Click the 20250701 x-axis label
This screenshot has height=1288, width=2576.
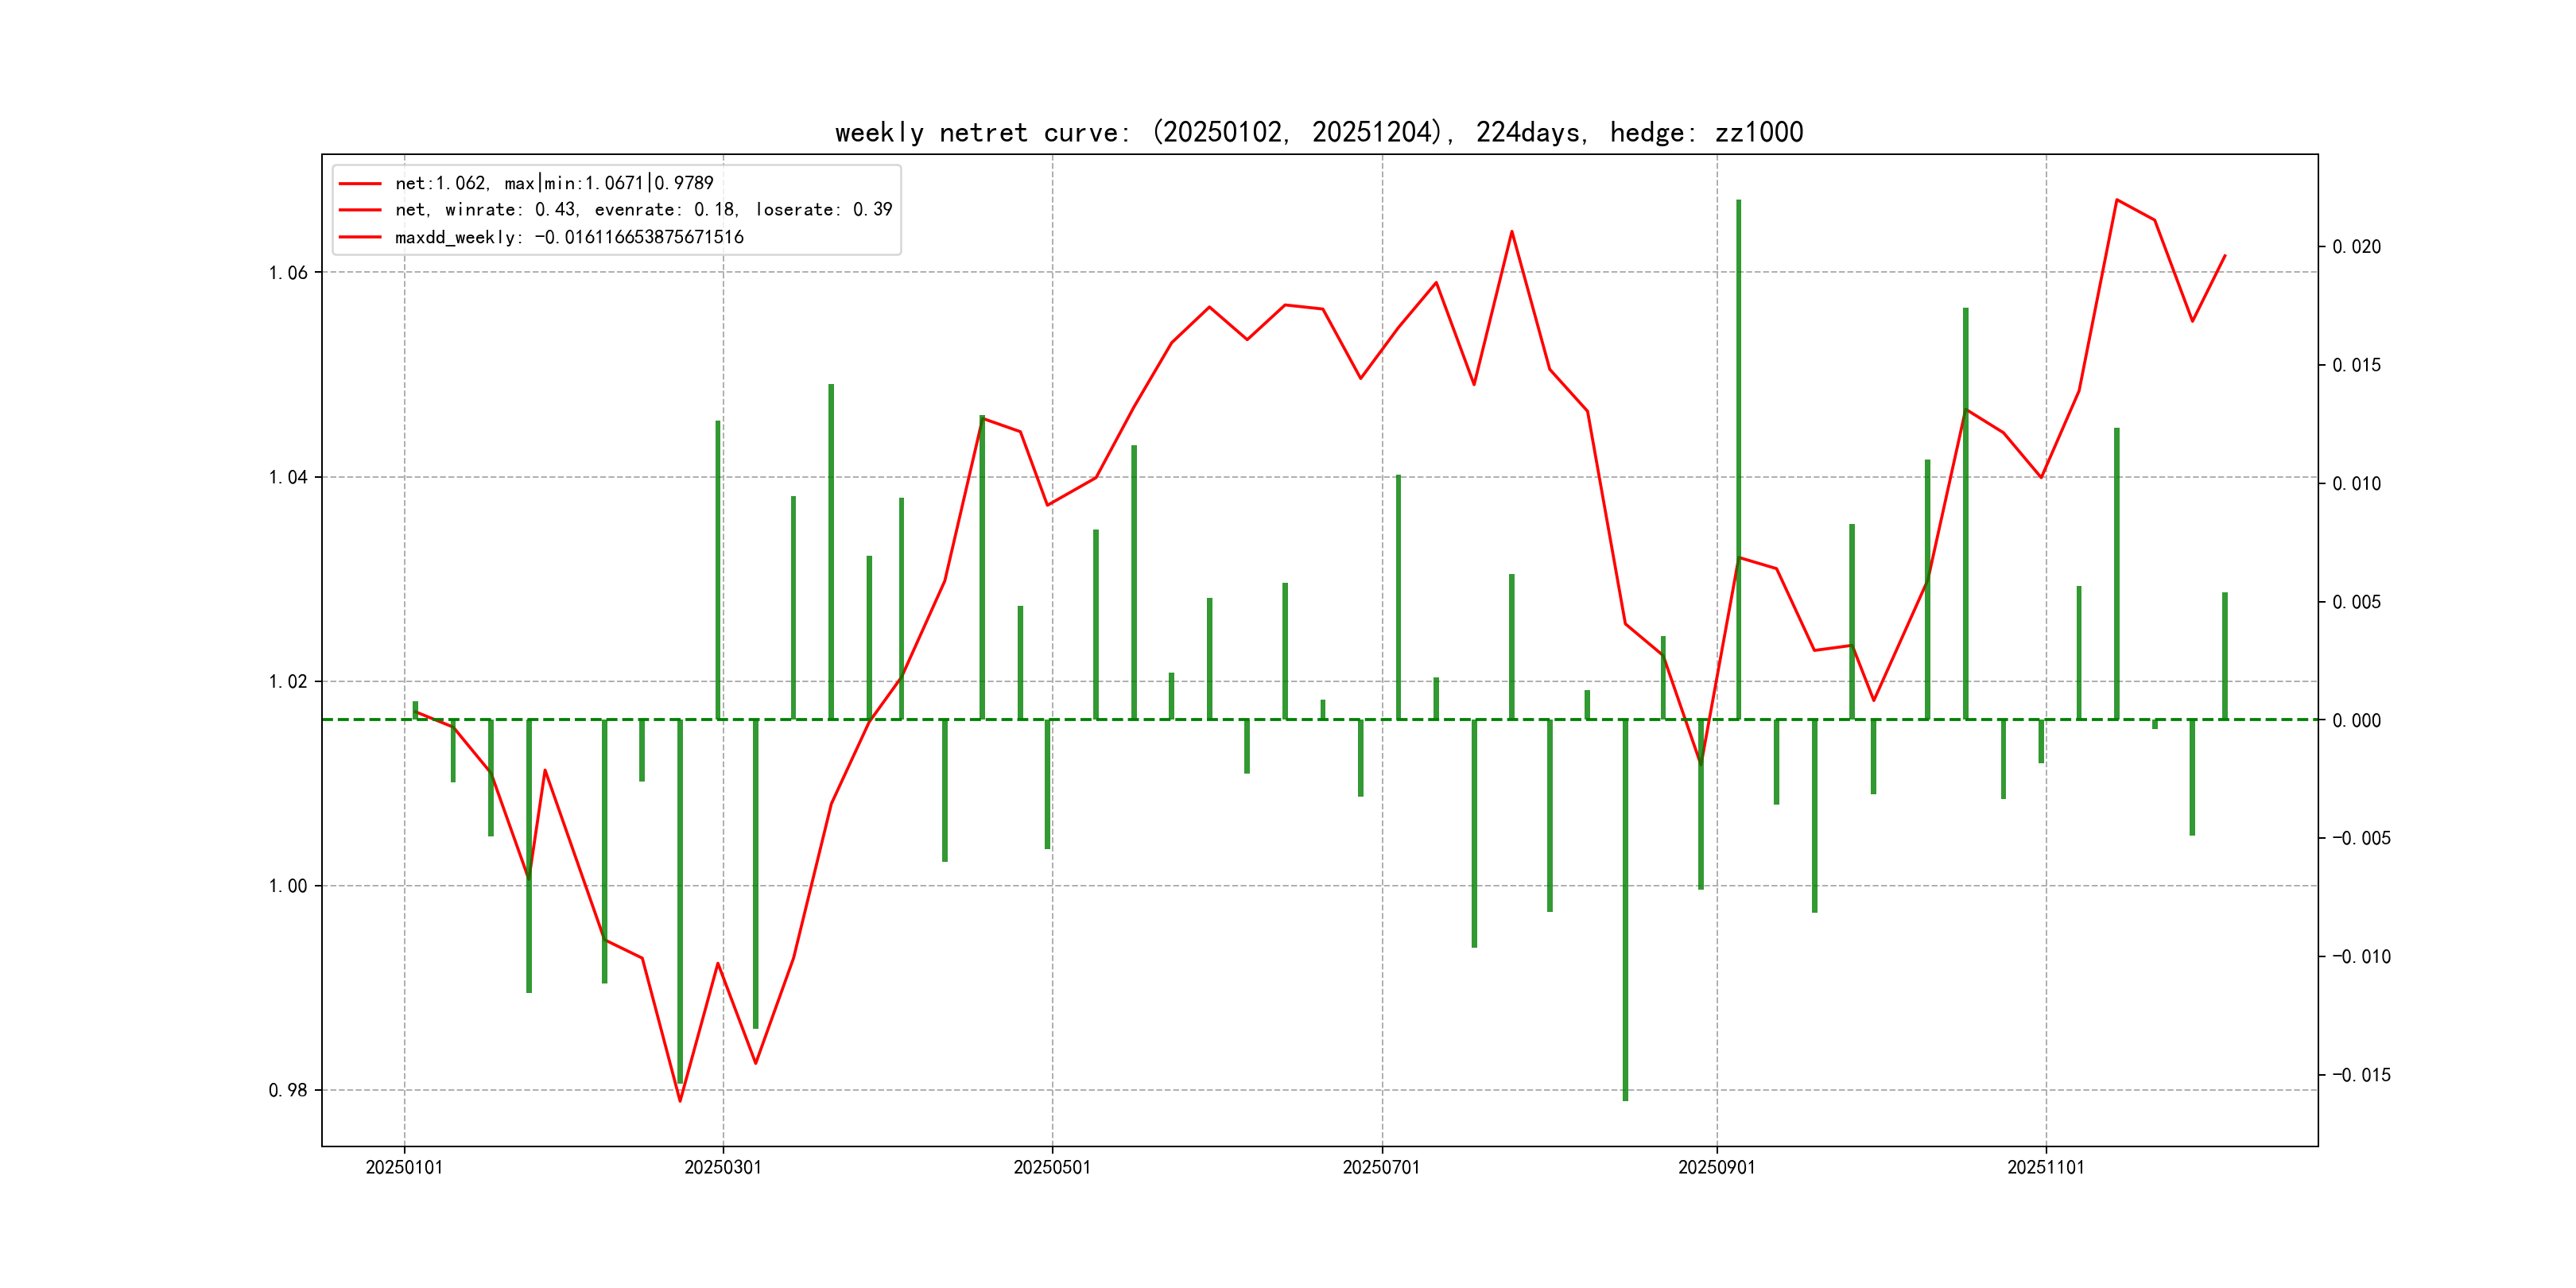pyautogui.click(x=1381, y=1167)
